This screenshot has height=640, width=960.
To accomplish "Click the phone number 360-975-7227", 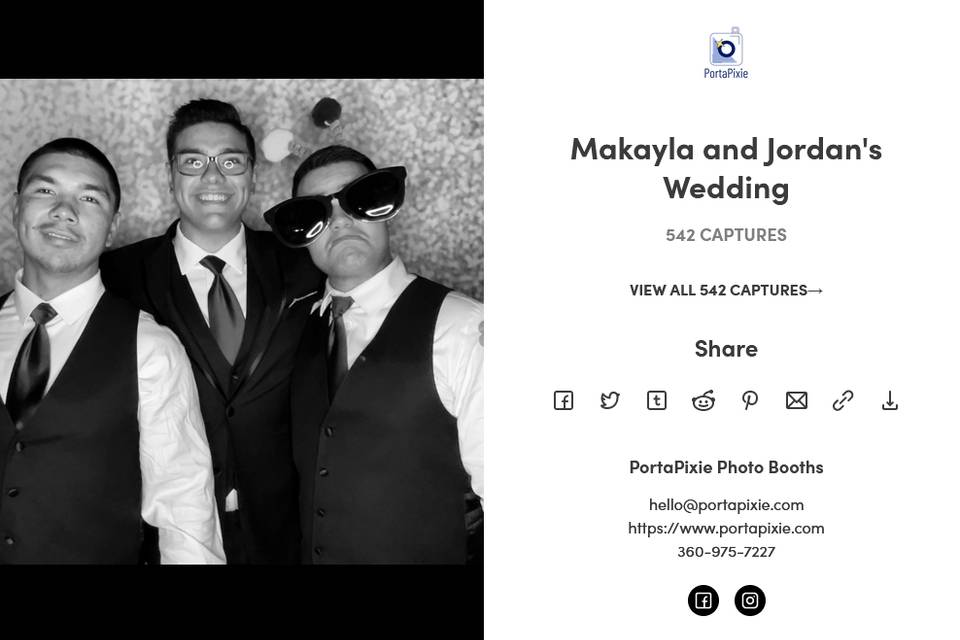I will (x=726, y=551).
